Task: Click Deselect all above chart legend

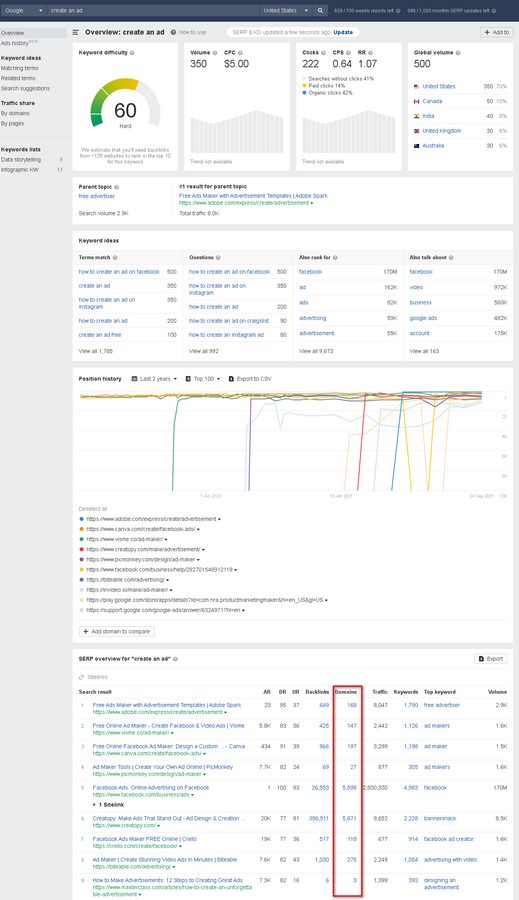Action: click(x=93, y=509)
